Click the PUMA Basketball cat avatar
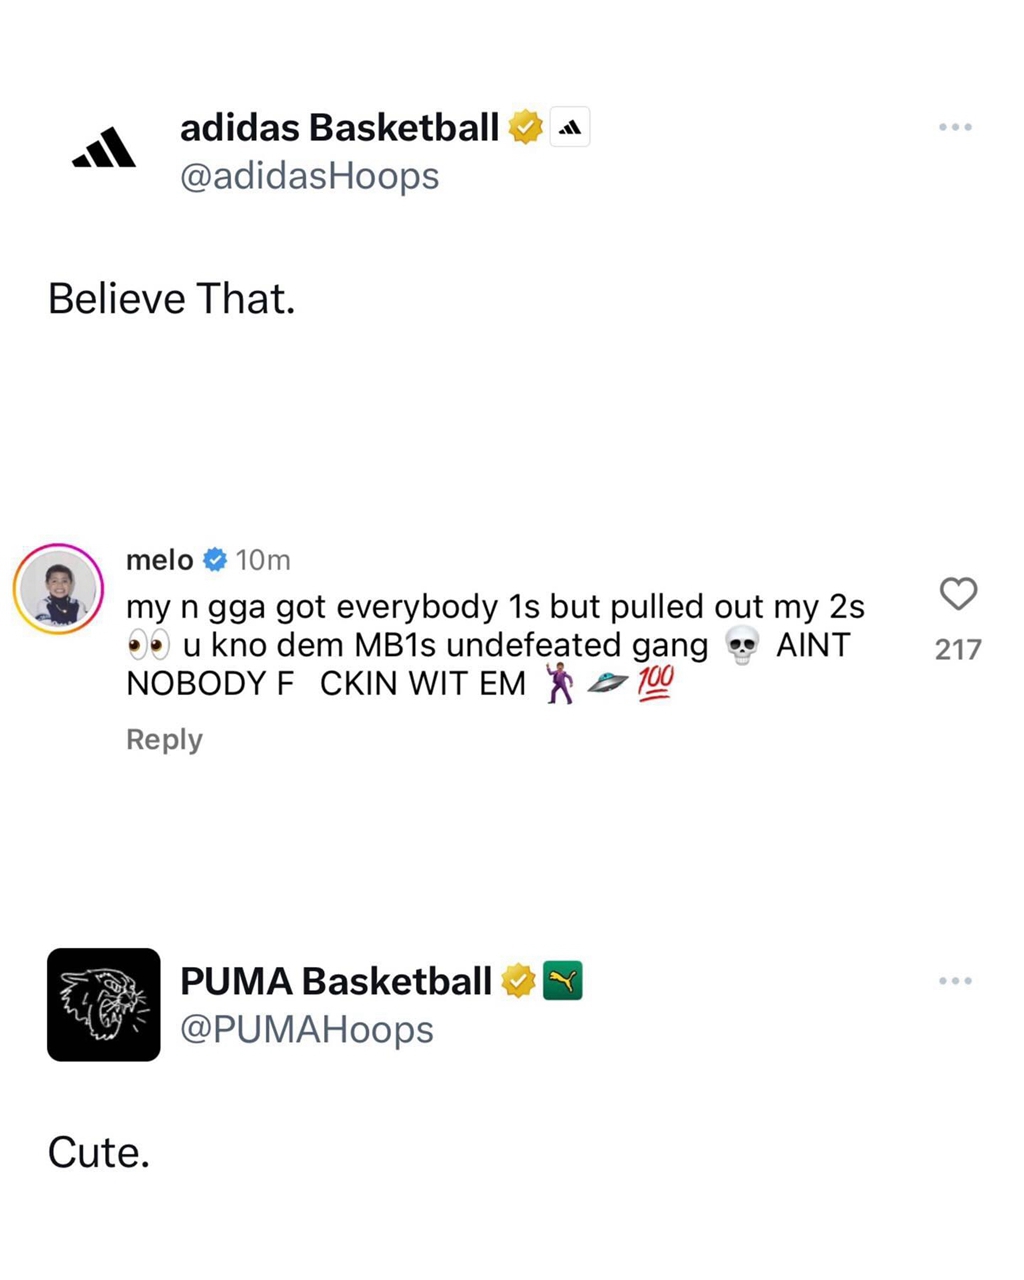 click(x=104, y=1004)
